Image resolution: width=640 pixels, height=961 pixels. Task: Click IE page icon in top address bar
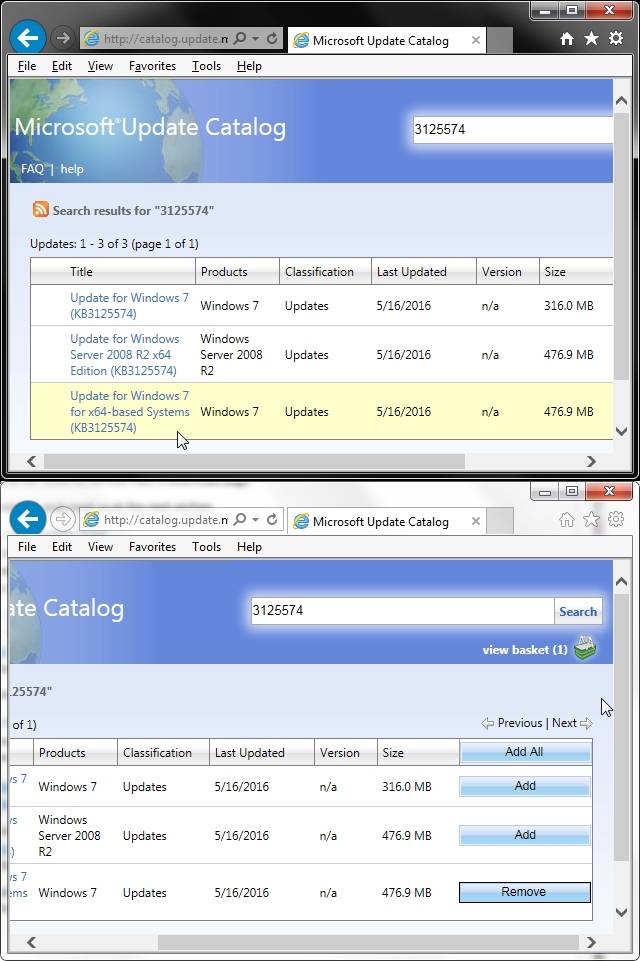[92, 39]
